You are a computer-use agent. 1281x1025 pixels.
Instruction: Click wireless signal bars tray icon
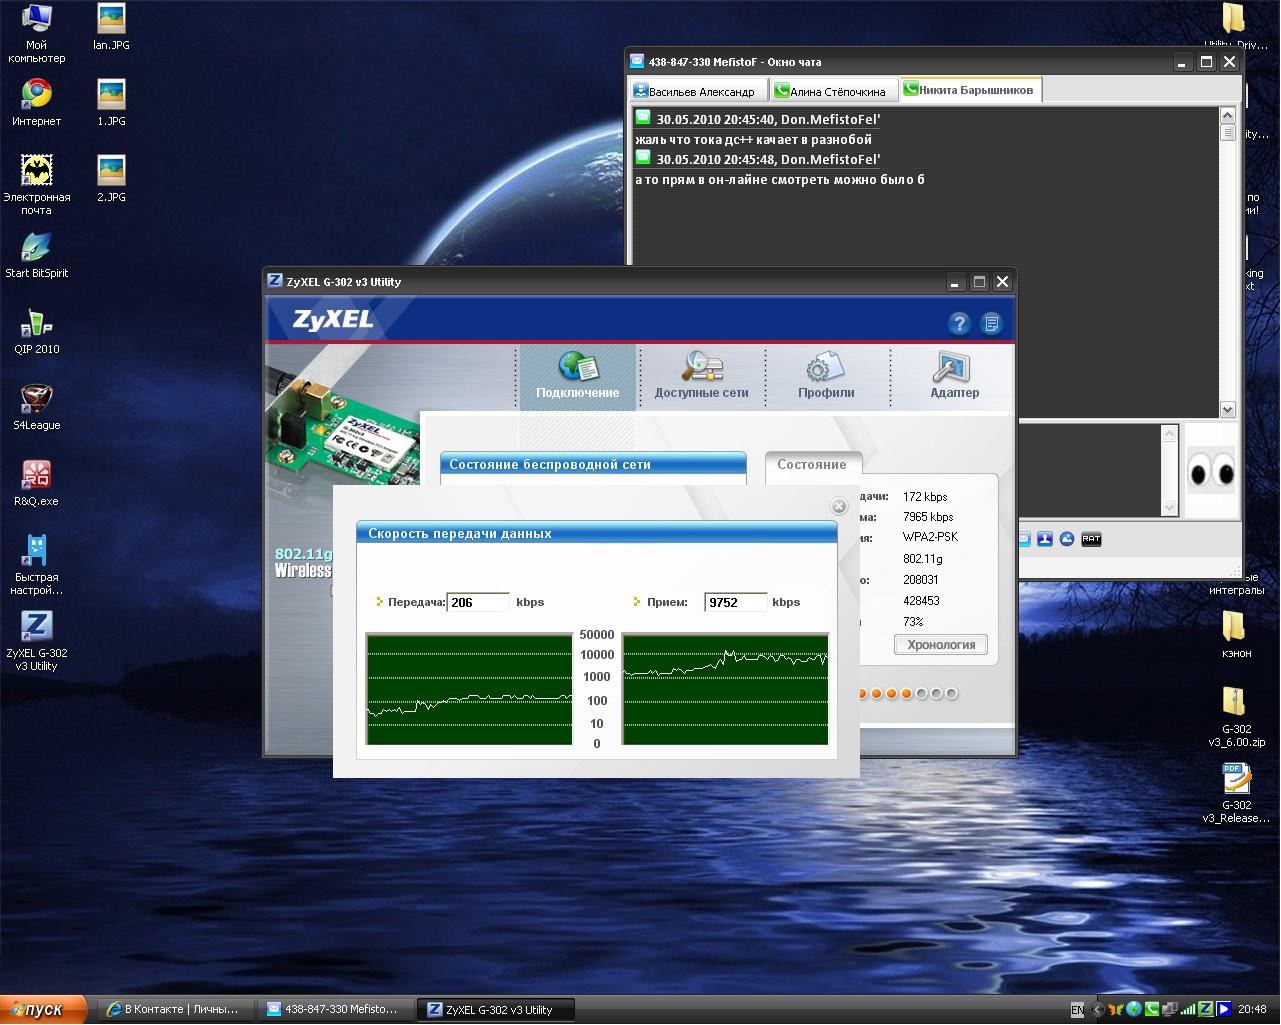coord(1188,1010)
